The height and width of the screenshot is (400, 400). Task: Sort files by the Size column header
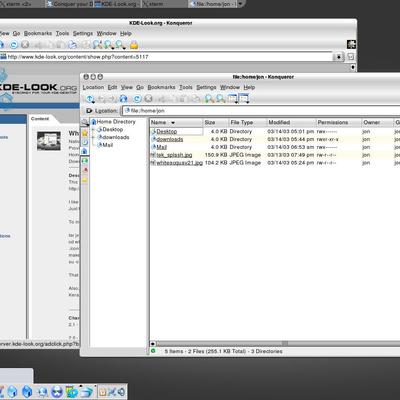tap(216, 122)
